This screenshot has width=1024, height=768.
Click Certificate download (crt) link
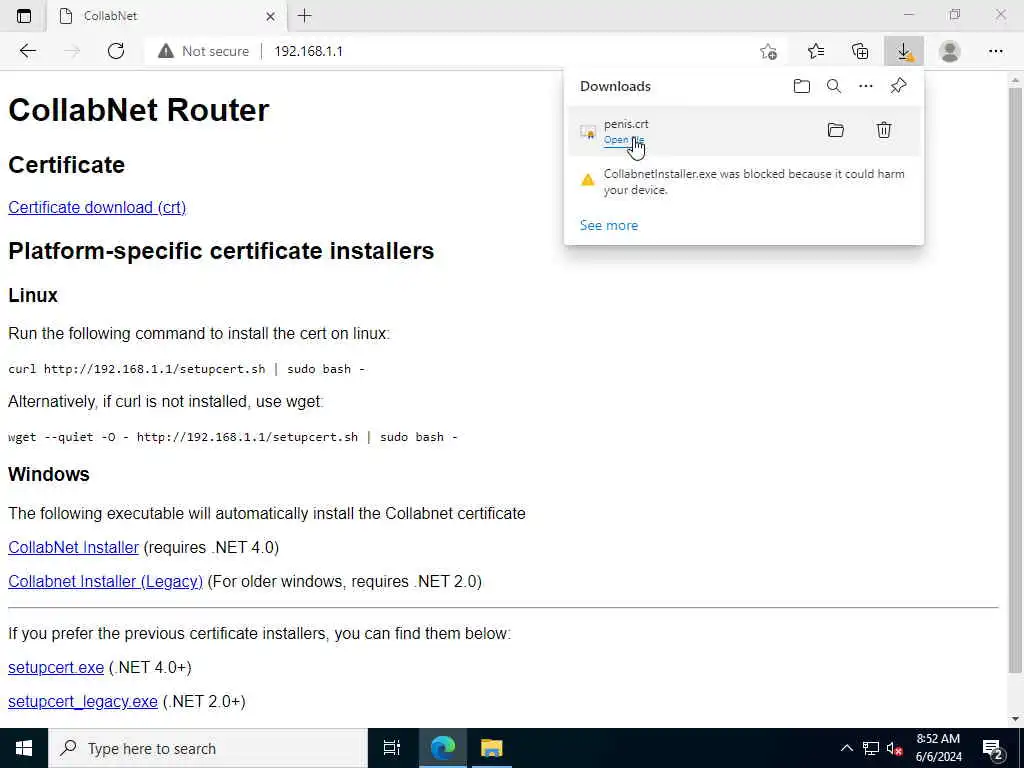[x=97, y=207]
